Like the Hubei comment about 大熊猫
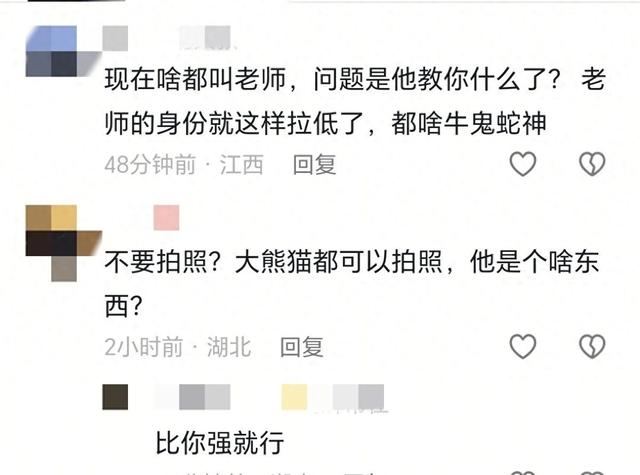 (x=523, y=346)
